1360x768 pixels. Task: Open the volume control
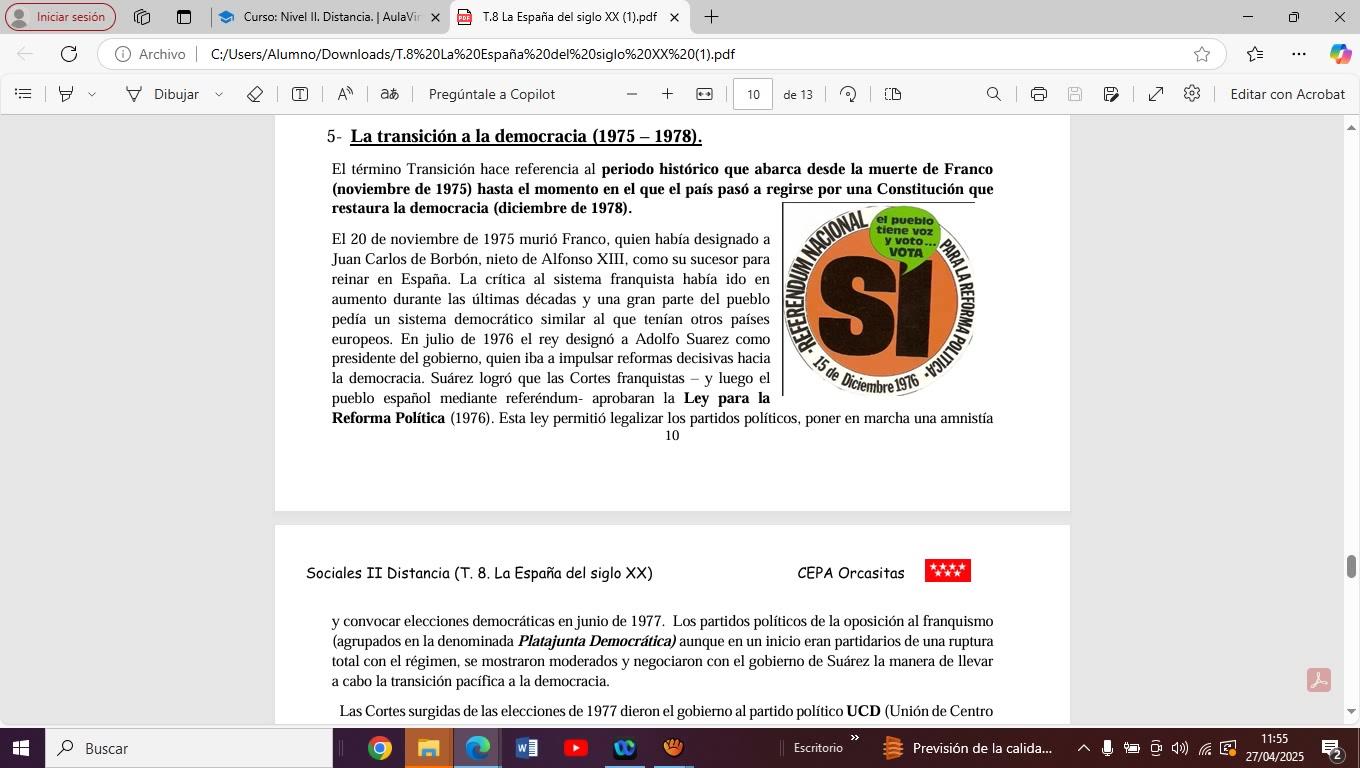pos(1180,748)
